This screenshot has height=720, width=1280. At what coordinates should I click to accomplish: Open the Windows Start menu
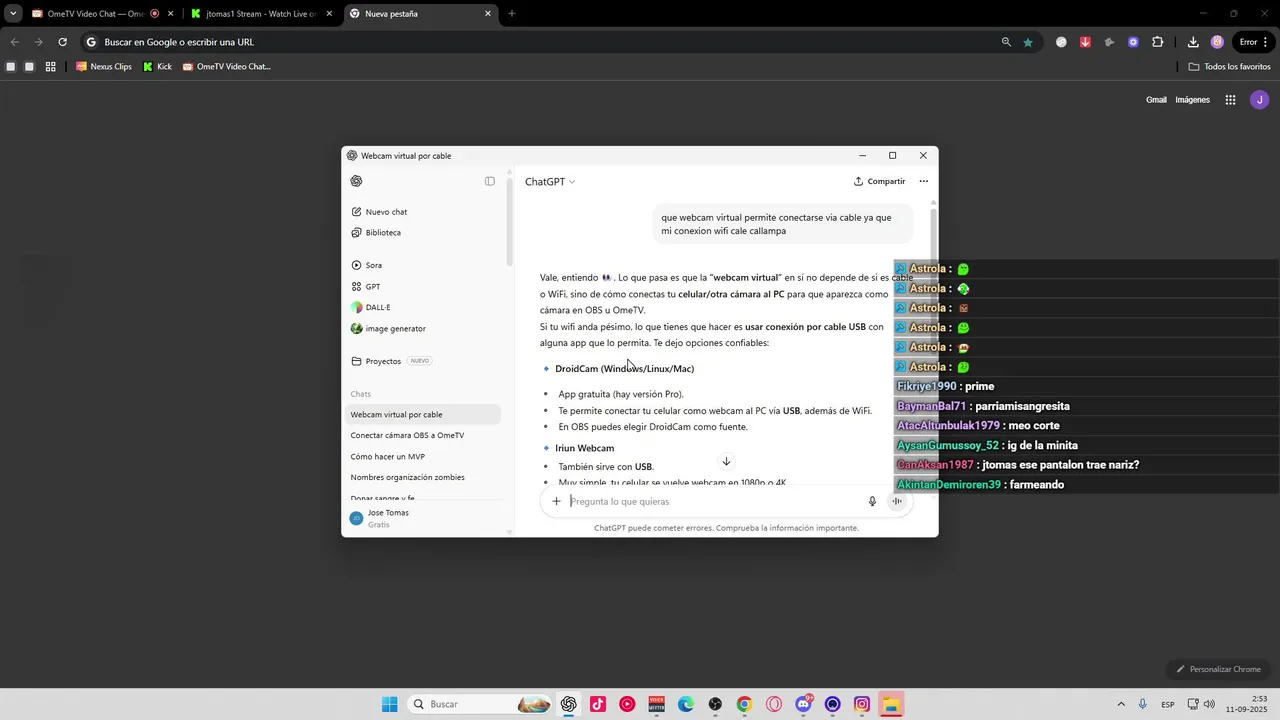click(x=390, y=704)
